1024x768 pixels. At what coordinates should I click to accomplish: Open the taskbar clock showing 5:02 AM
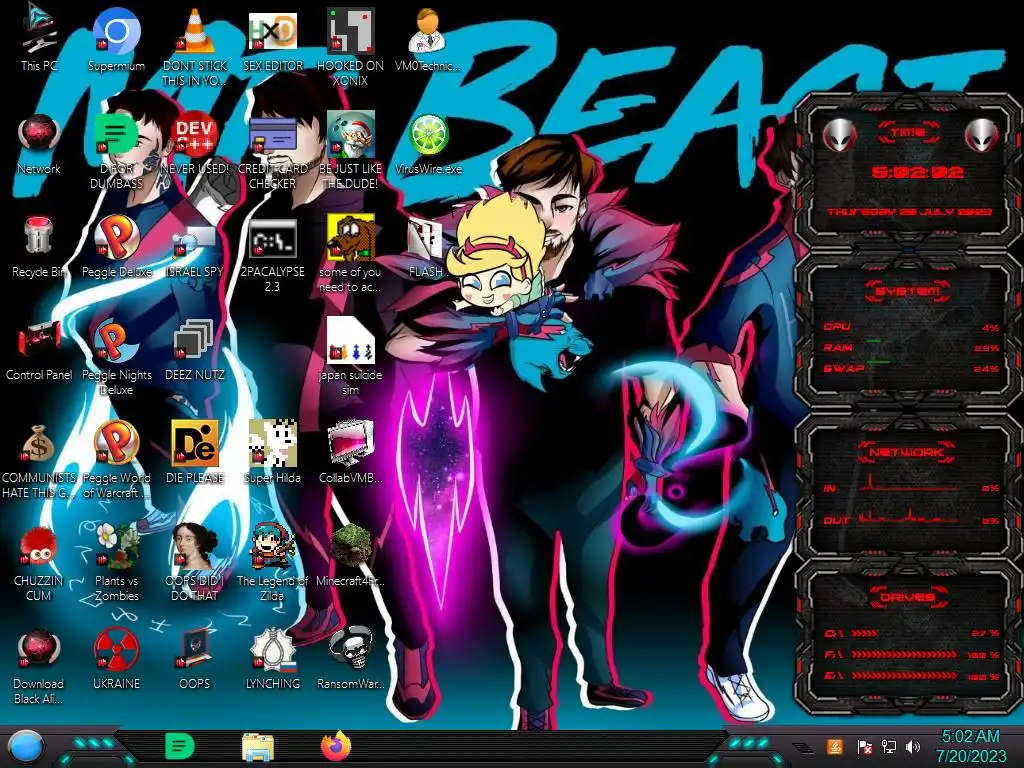click(x=971, y=746)
